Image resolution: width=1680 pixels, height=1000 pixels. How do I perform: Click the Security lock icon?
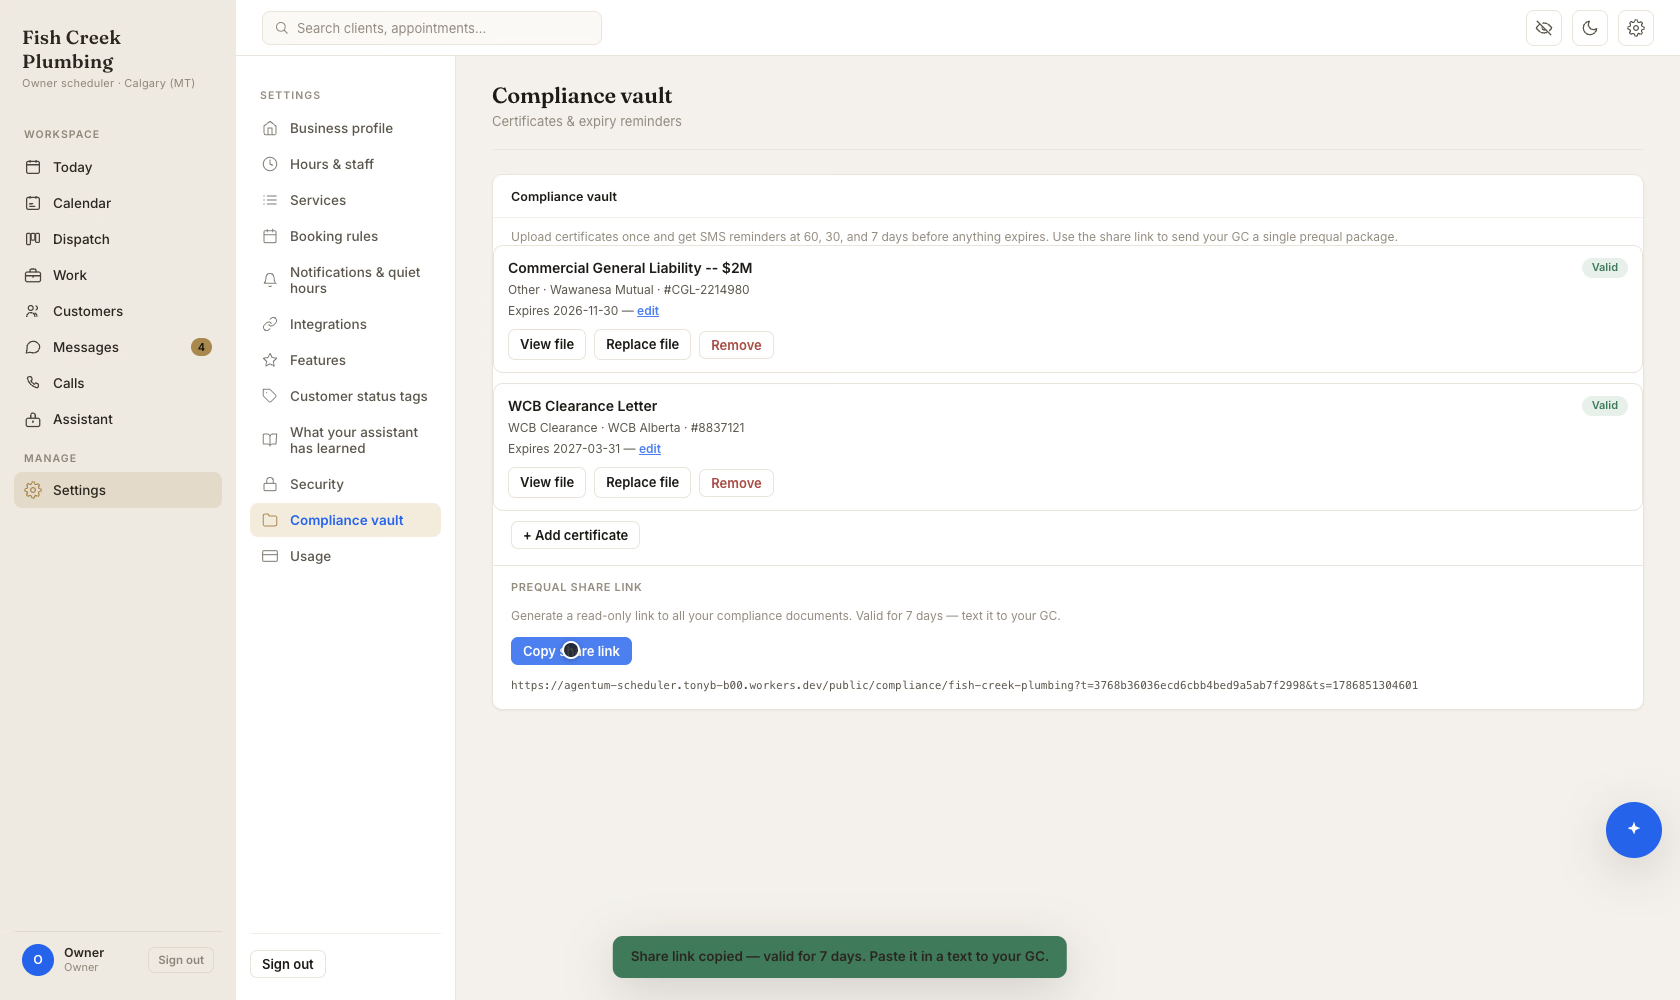coord(270,484)
